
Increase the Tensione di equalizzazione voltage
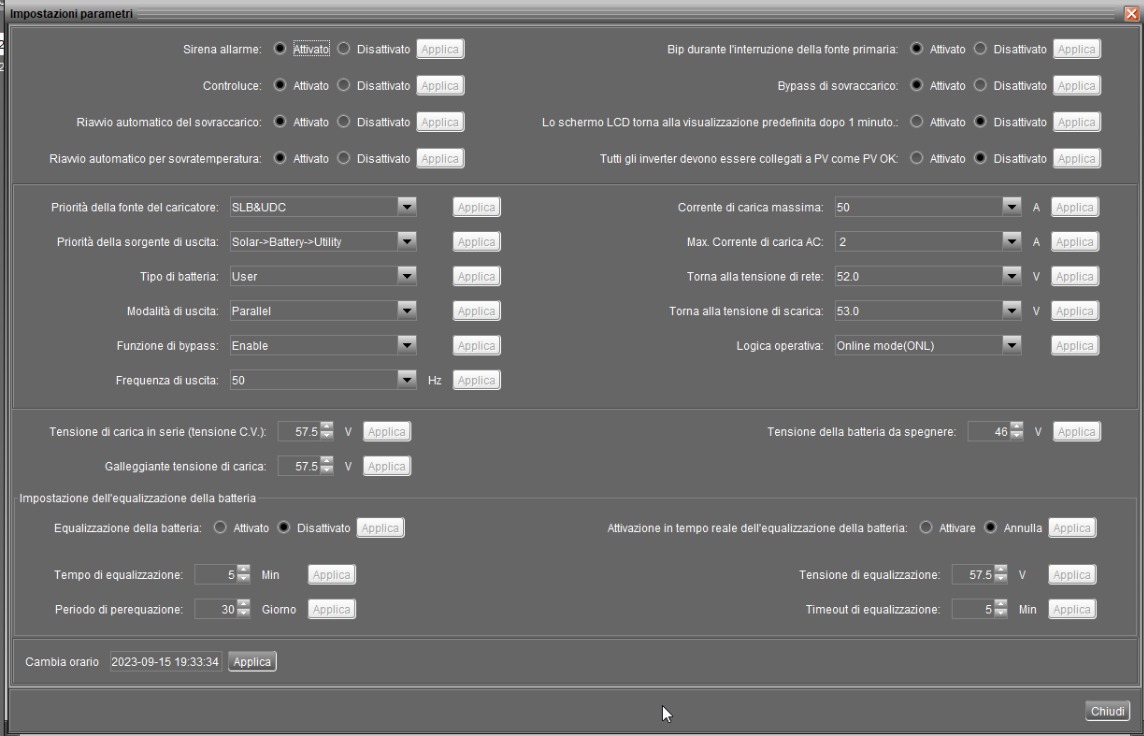point(1001,570)
